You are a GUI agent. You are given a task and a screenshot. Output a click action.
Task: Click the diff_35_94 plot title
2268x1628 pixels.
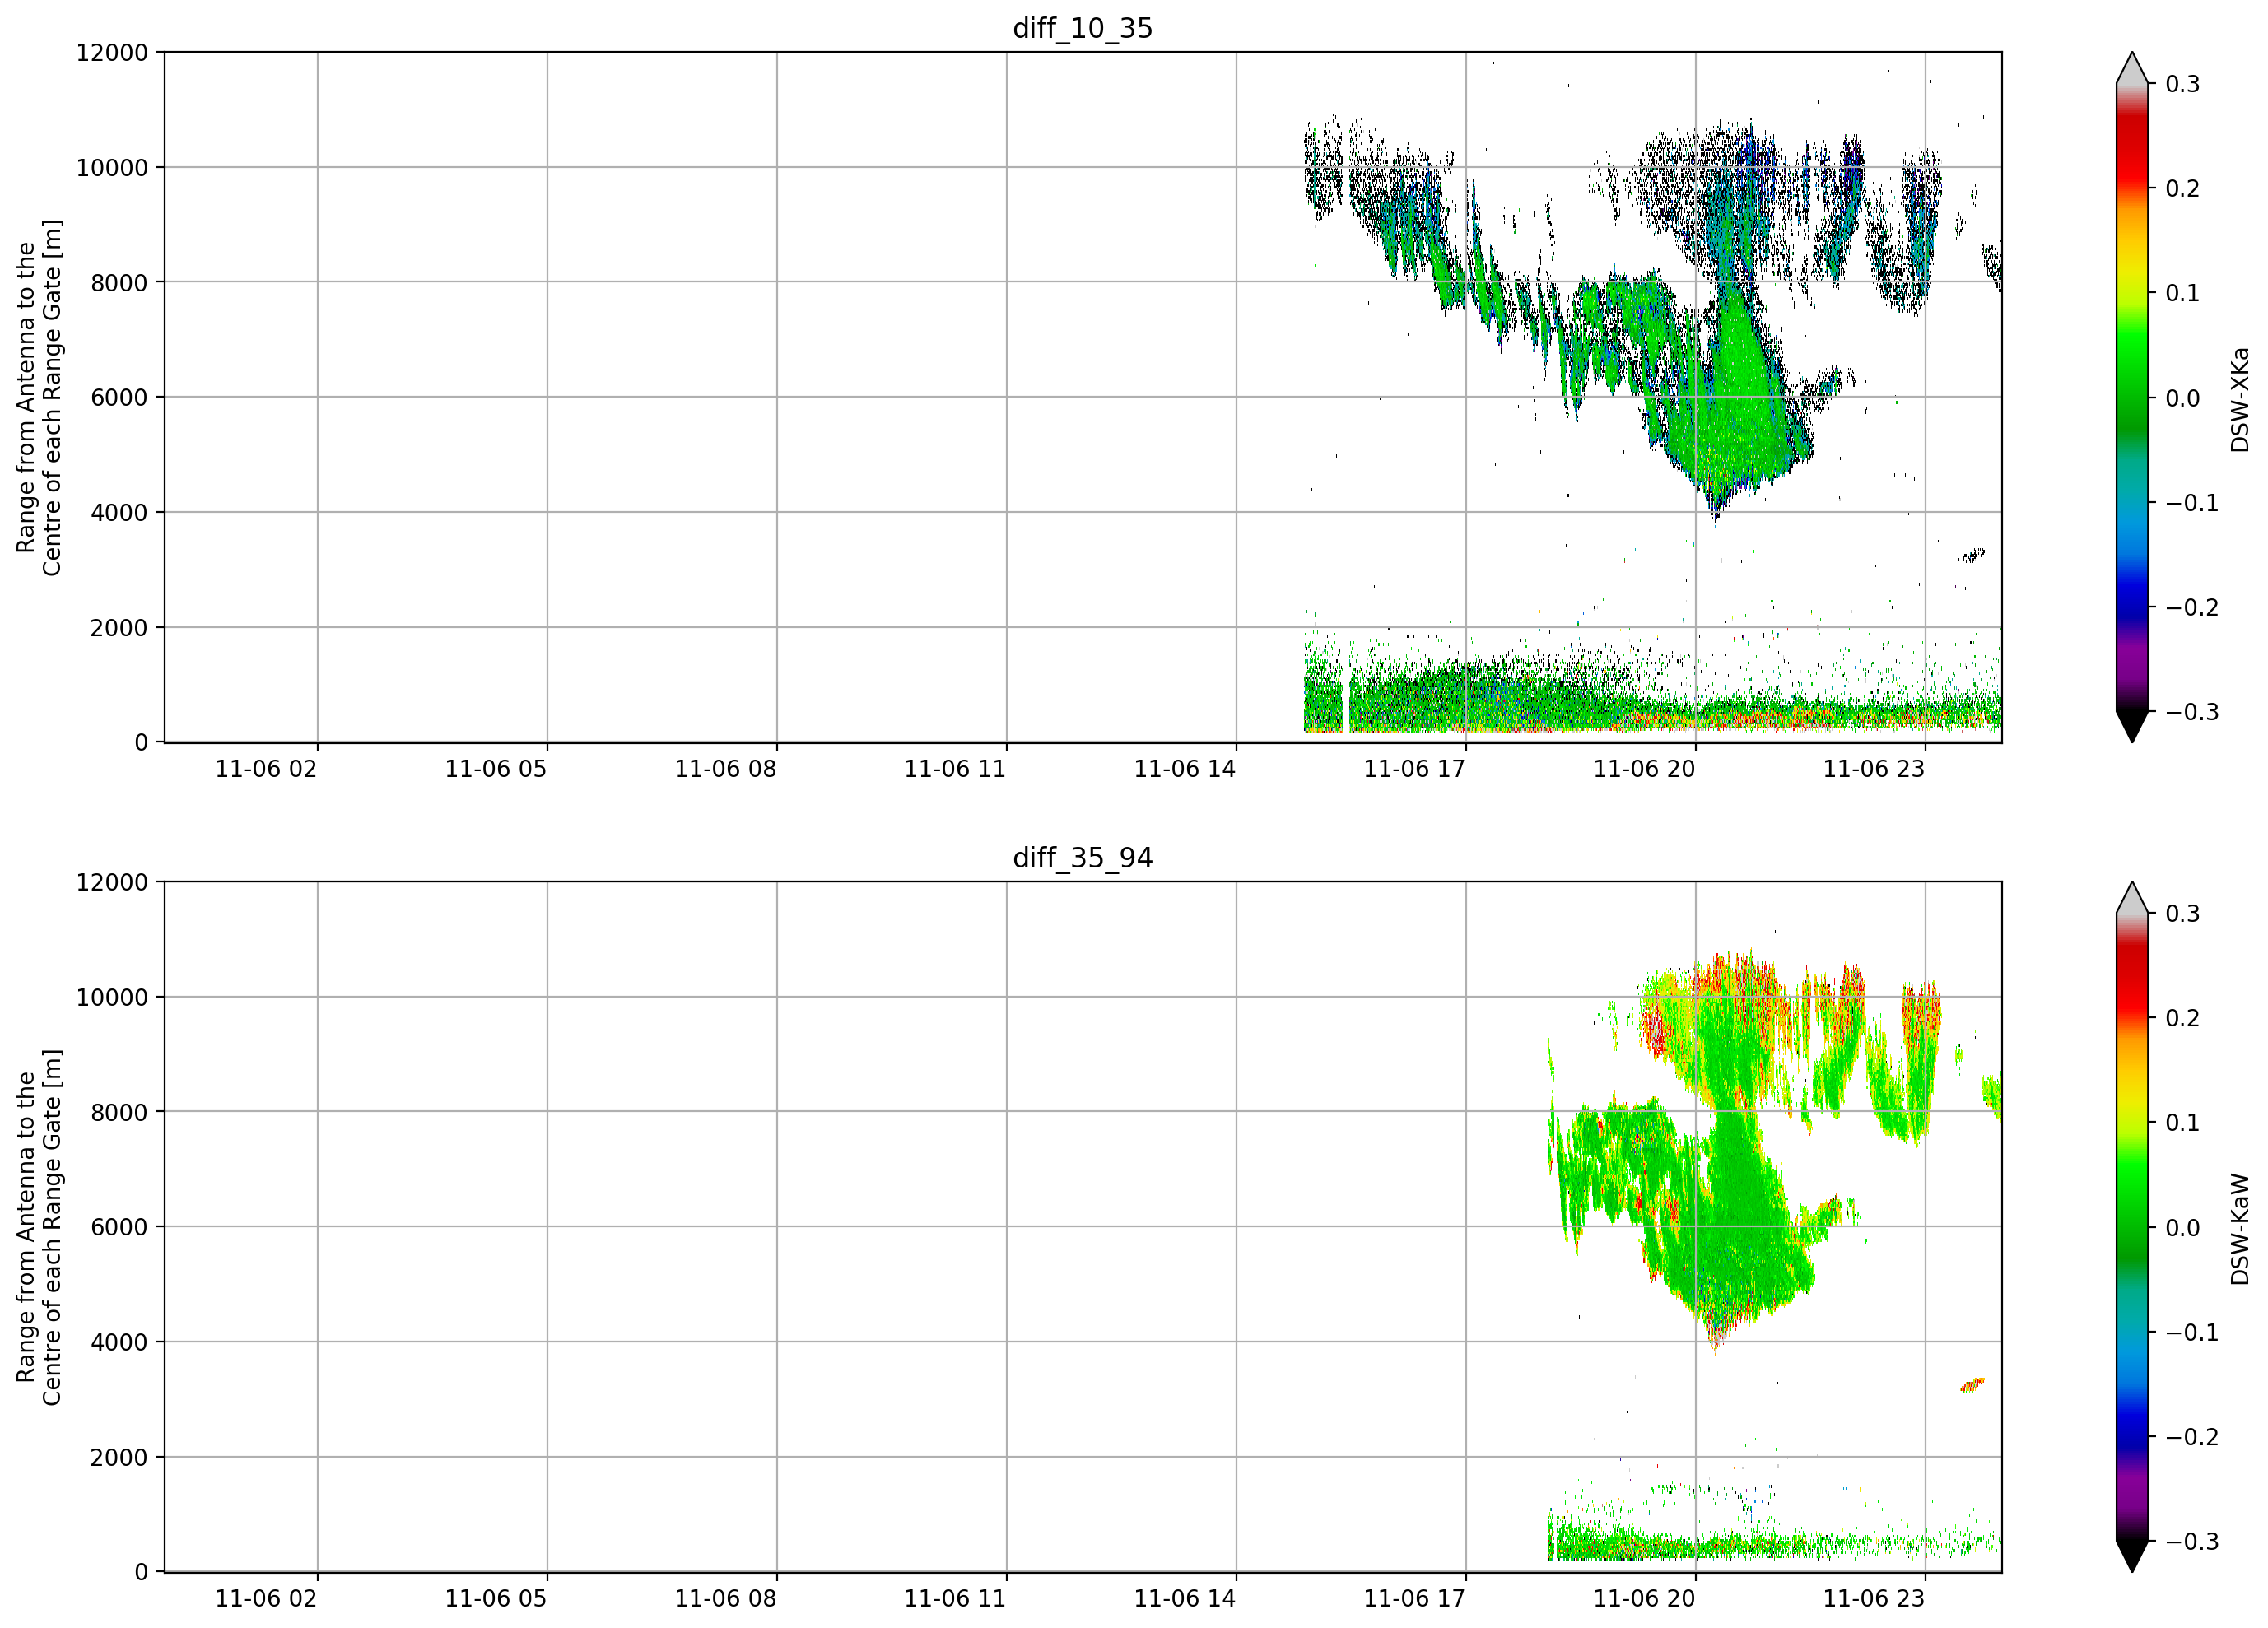click(x=1083, y=858)
